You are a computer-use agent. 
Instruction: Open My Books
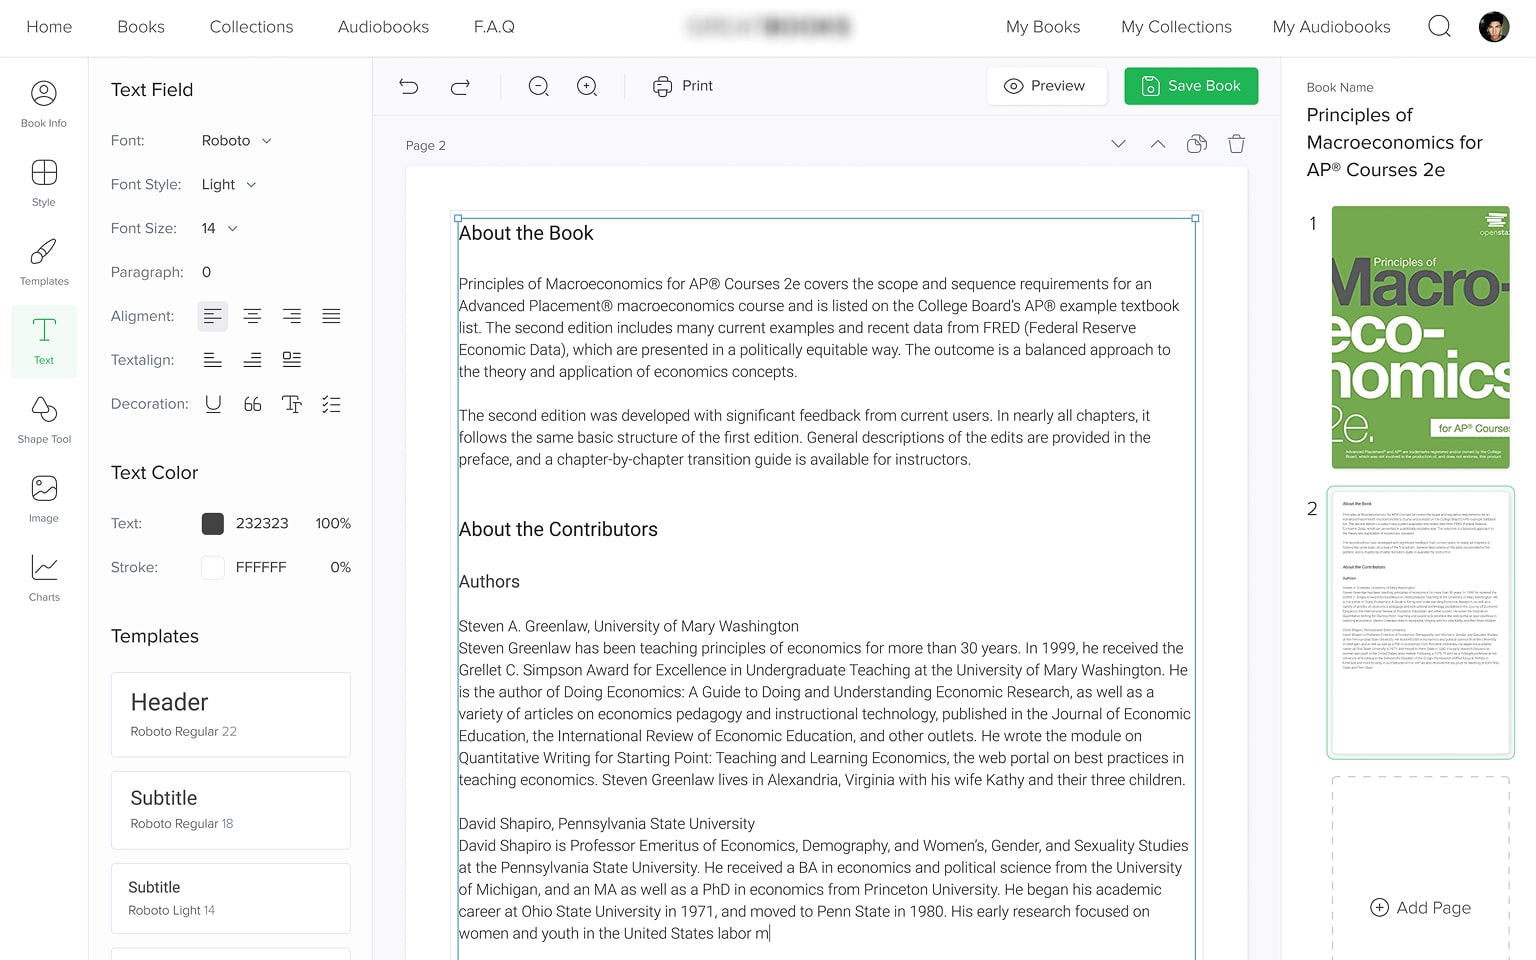[x=1043, y=27]
